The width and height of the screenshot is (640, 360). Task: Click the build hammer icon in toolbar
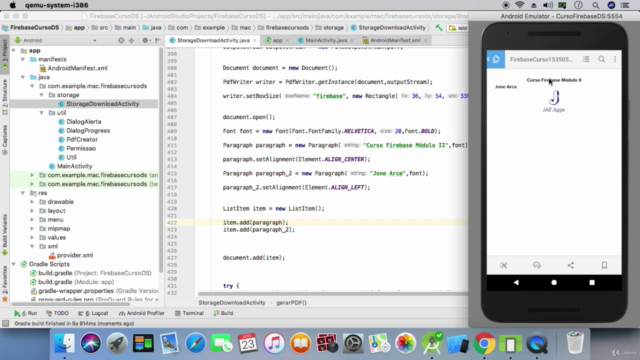pos(439,27)
